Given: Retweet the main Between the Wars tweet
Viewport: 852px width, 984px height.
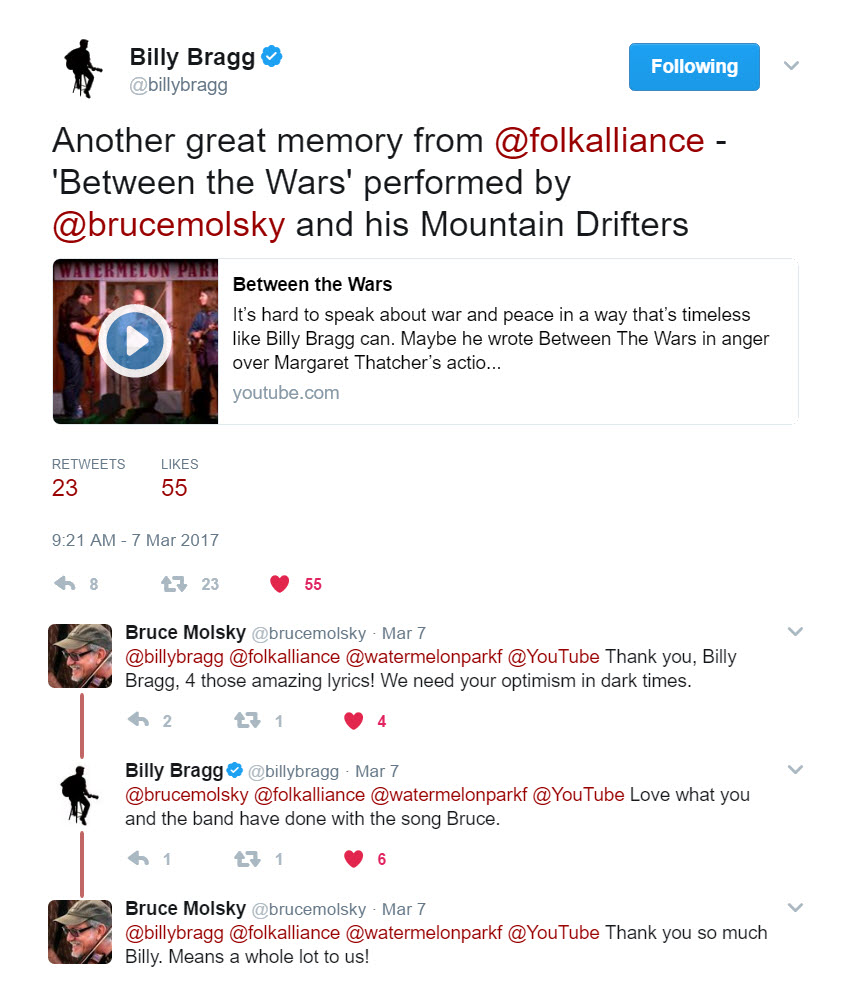Looking at the screenshot, I should (174, 584).
